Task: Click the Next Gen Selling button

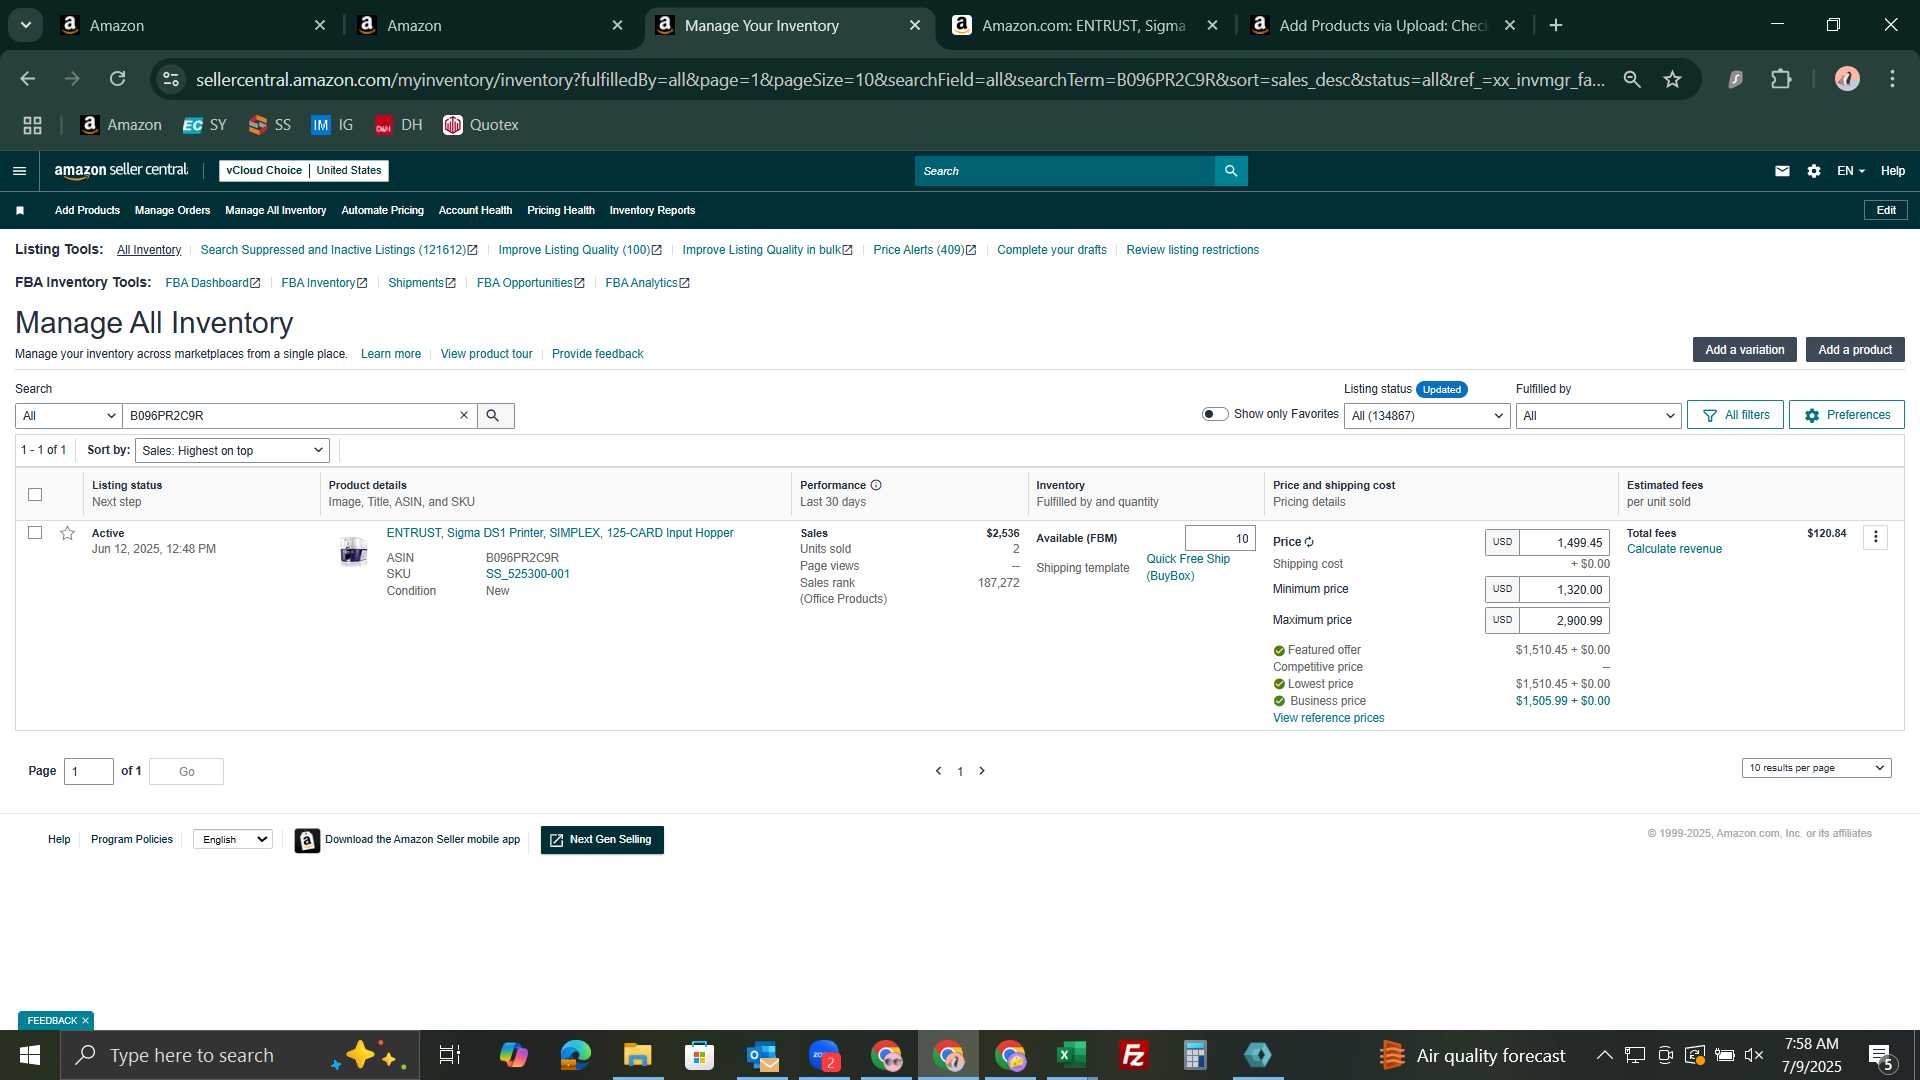Action: pyautogui.click(x=602, y=840)
